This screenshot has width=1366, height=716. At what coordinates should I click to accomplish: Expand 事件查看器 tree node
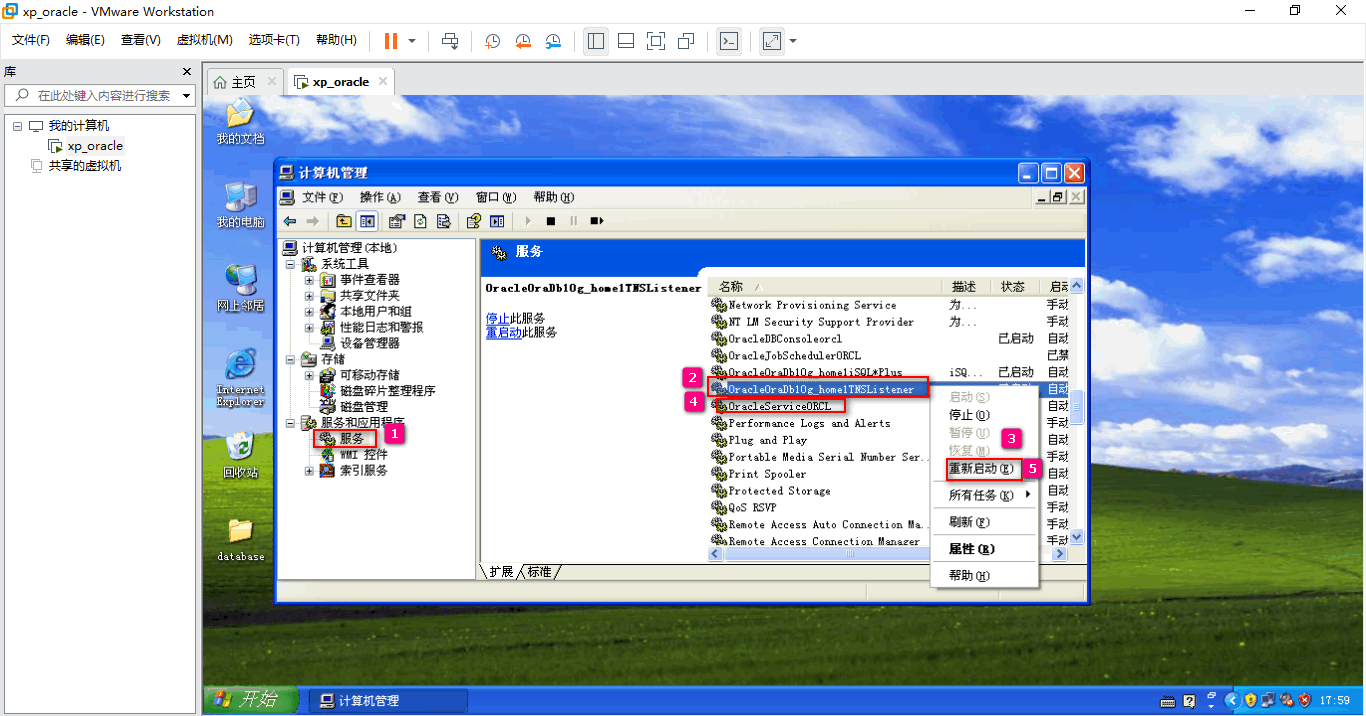coord(309,280)
